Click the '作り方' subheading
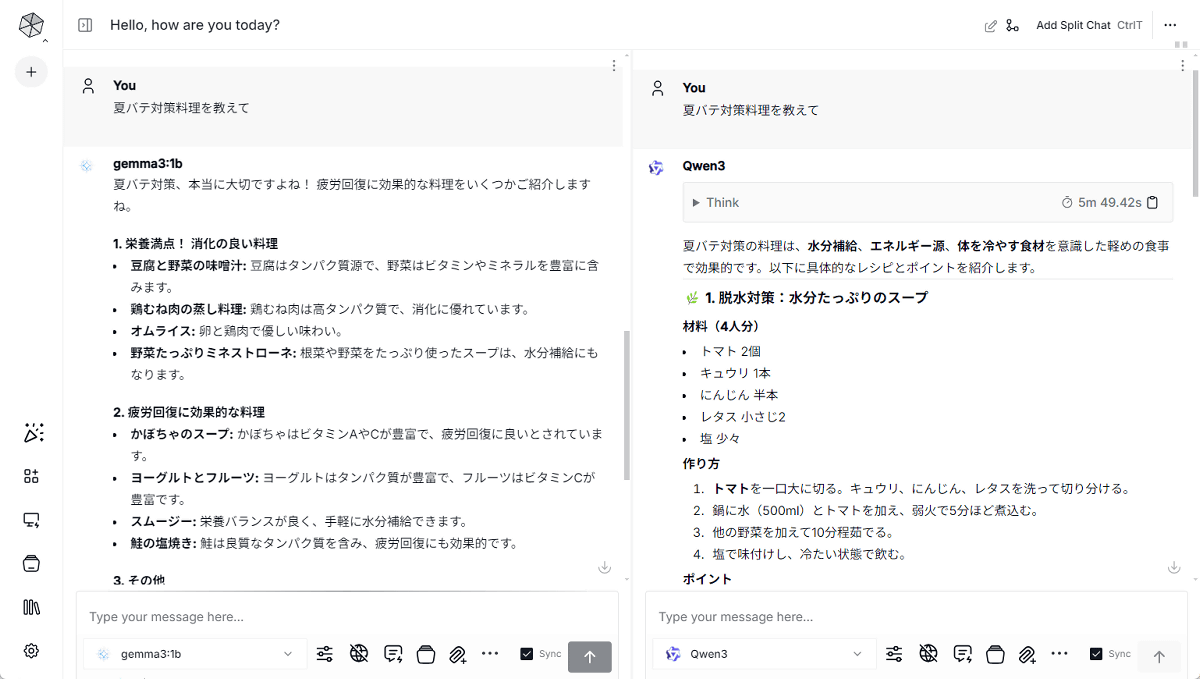This screenshot has height=679, width=1200. pos(701,464)
